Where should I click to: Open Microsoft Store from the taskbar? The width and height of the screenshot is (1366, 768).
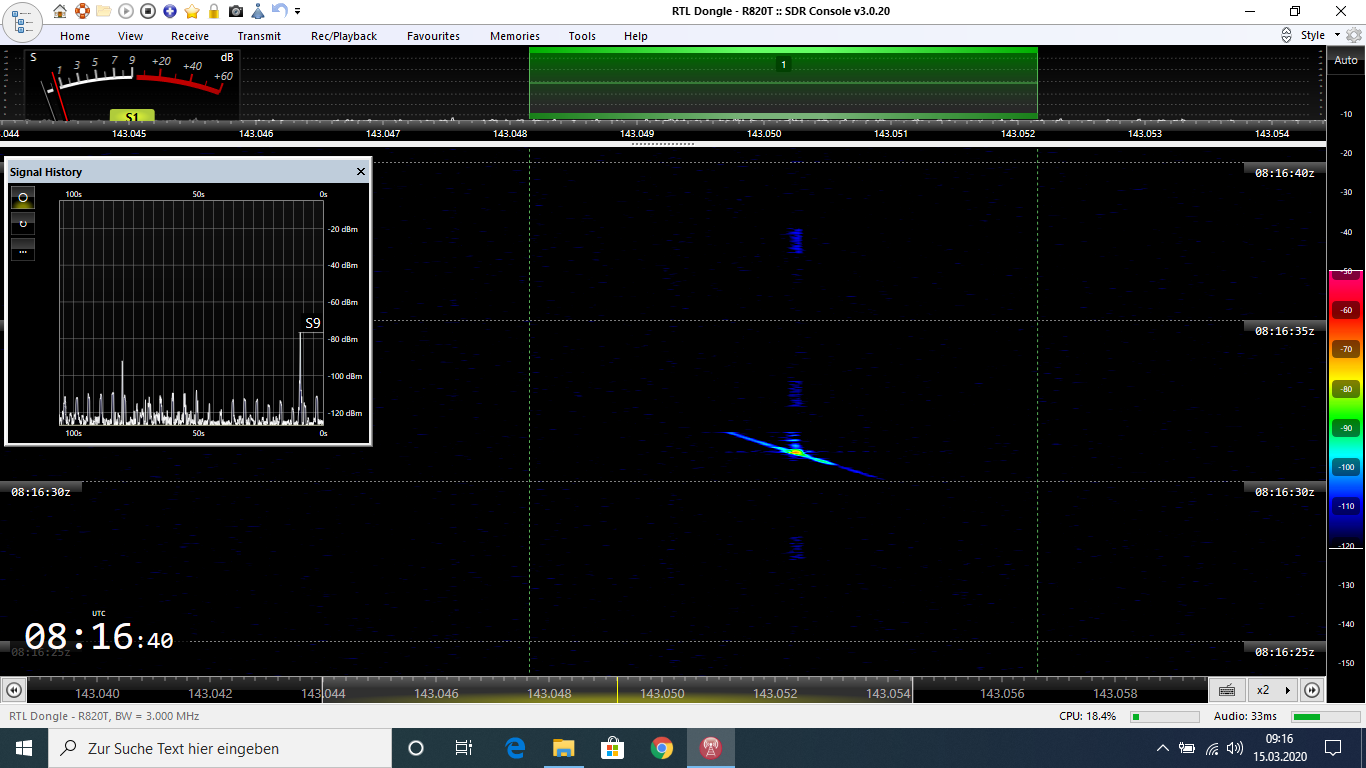(x=612, y=748)
